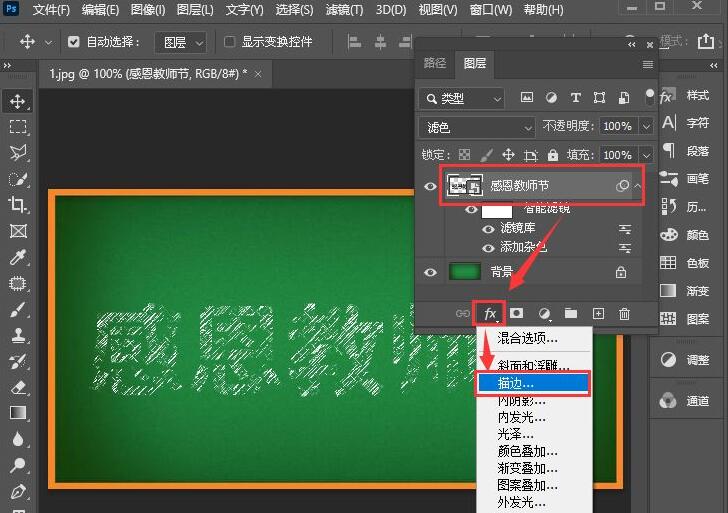The width and height of the screenshot is (728, 513).
Task: Toggle visibility of 添加杂色 filter
Action: pos(488,248)
